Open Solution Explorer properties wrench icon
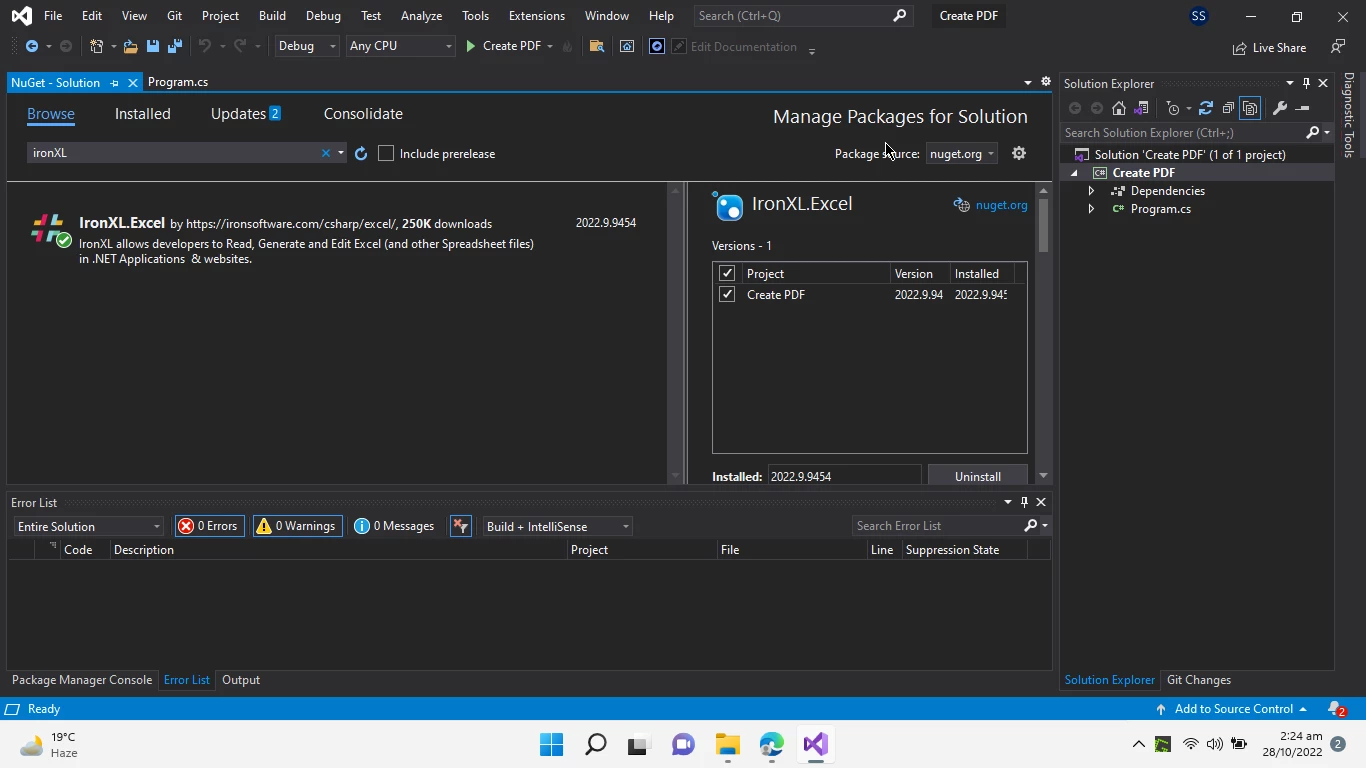The width and height of the screenshot is (1366, 768). (x=1279, y=108)
